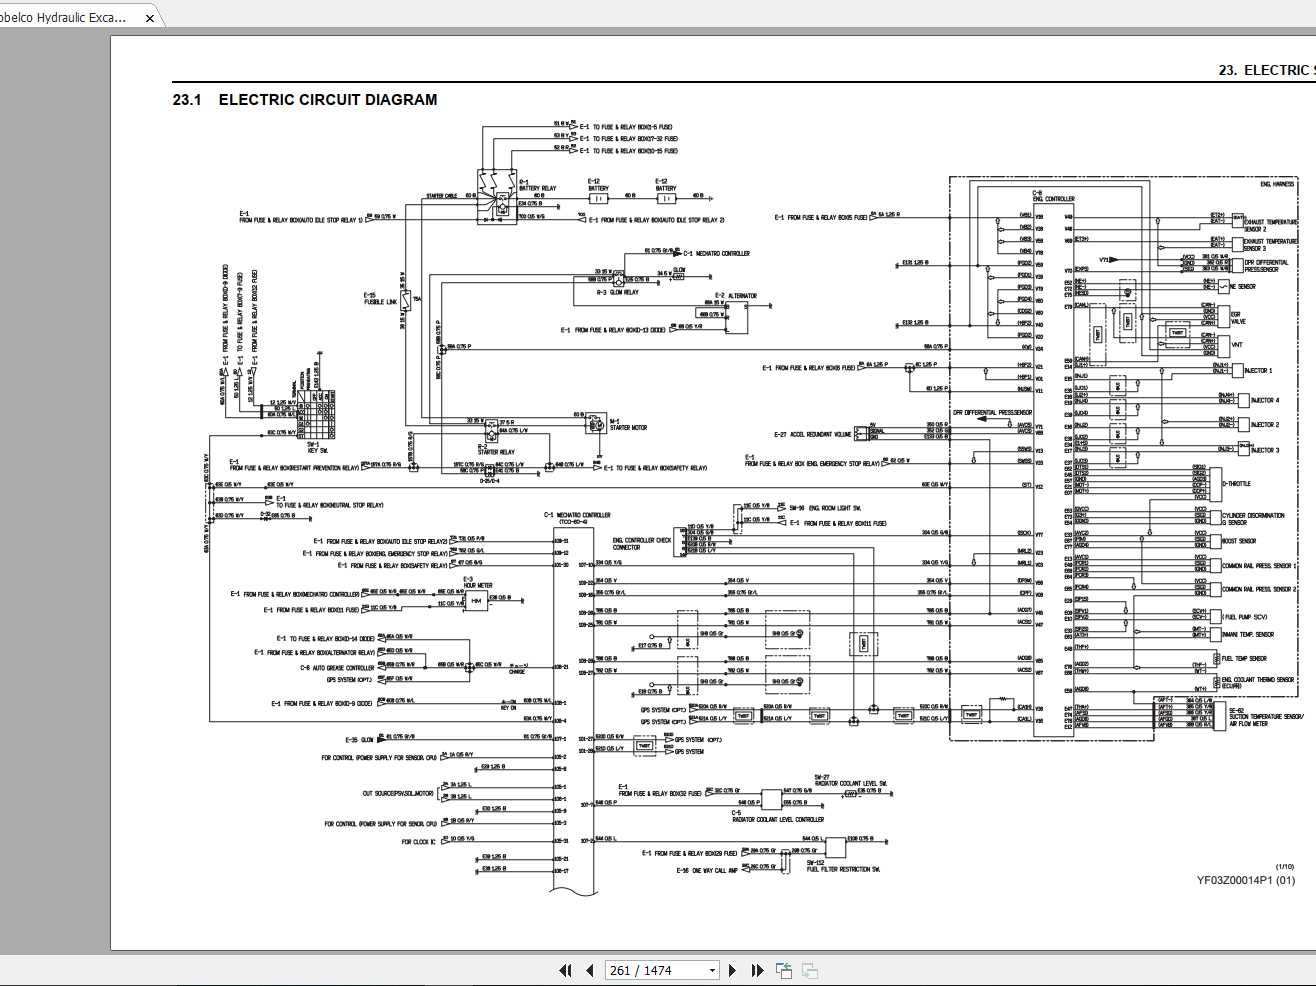Click the 'AIR FLOW METER' label
Screen dimensions: 1316x986
pos(1249,724)
